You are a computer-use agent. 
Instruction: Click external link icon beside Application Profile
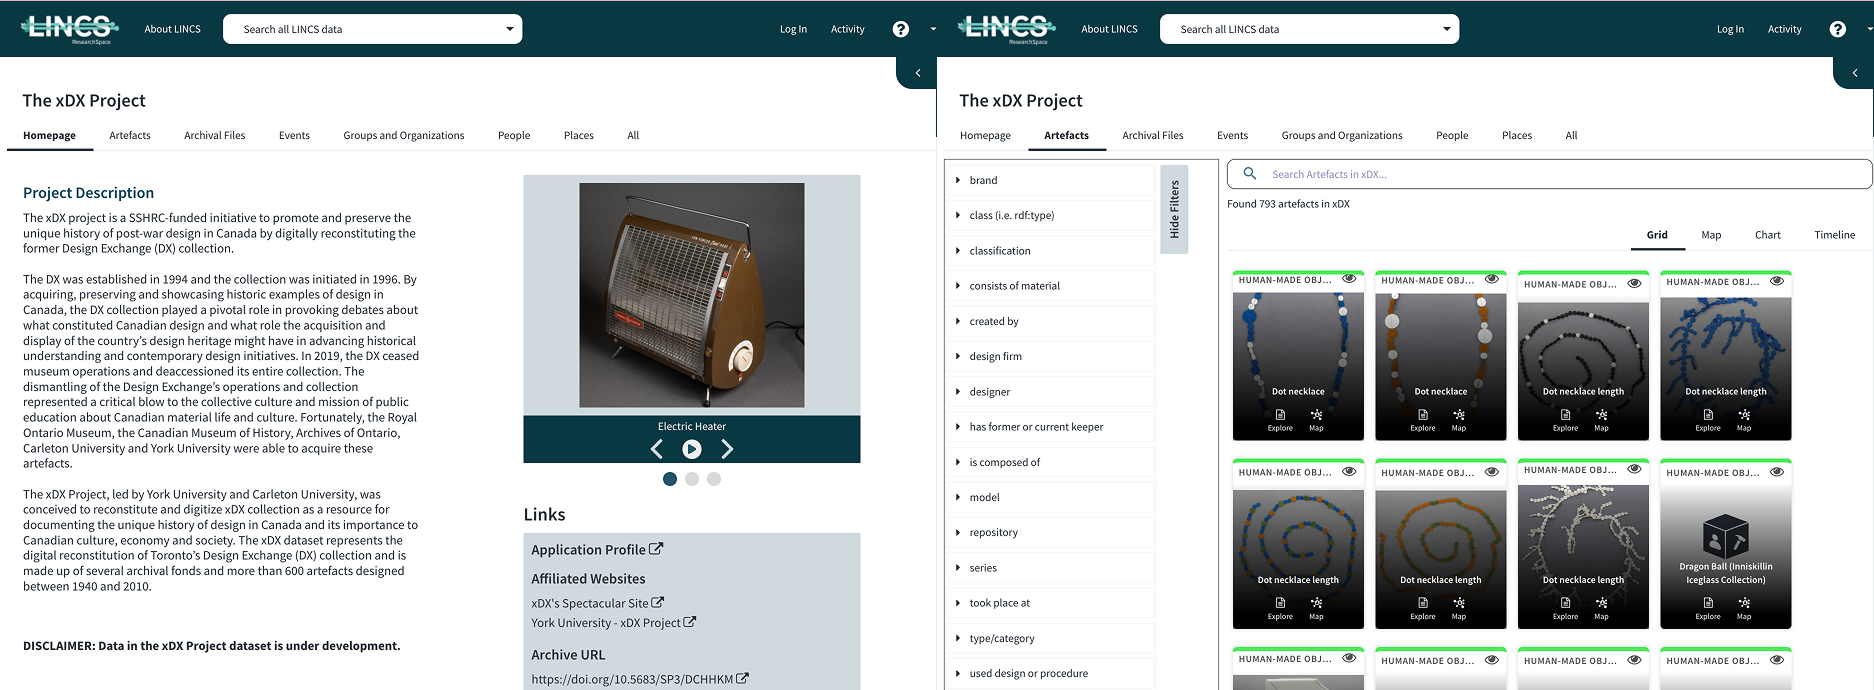[x=656, y=549]
